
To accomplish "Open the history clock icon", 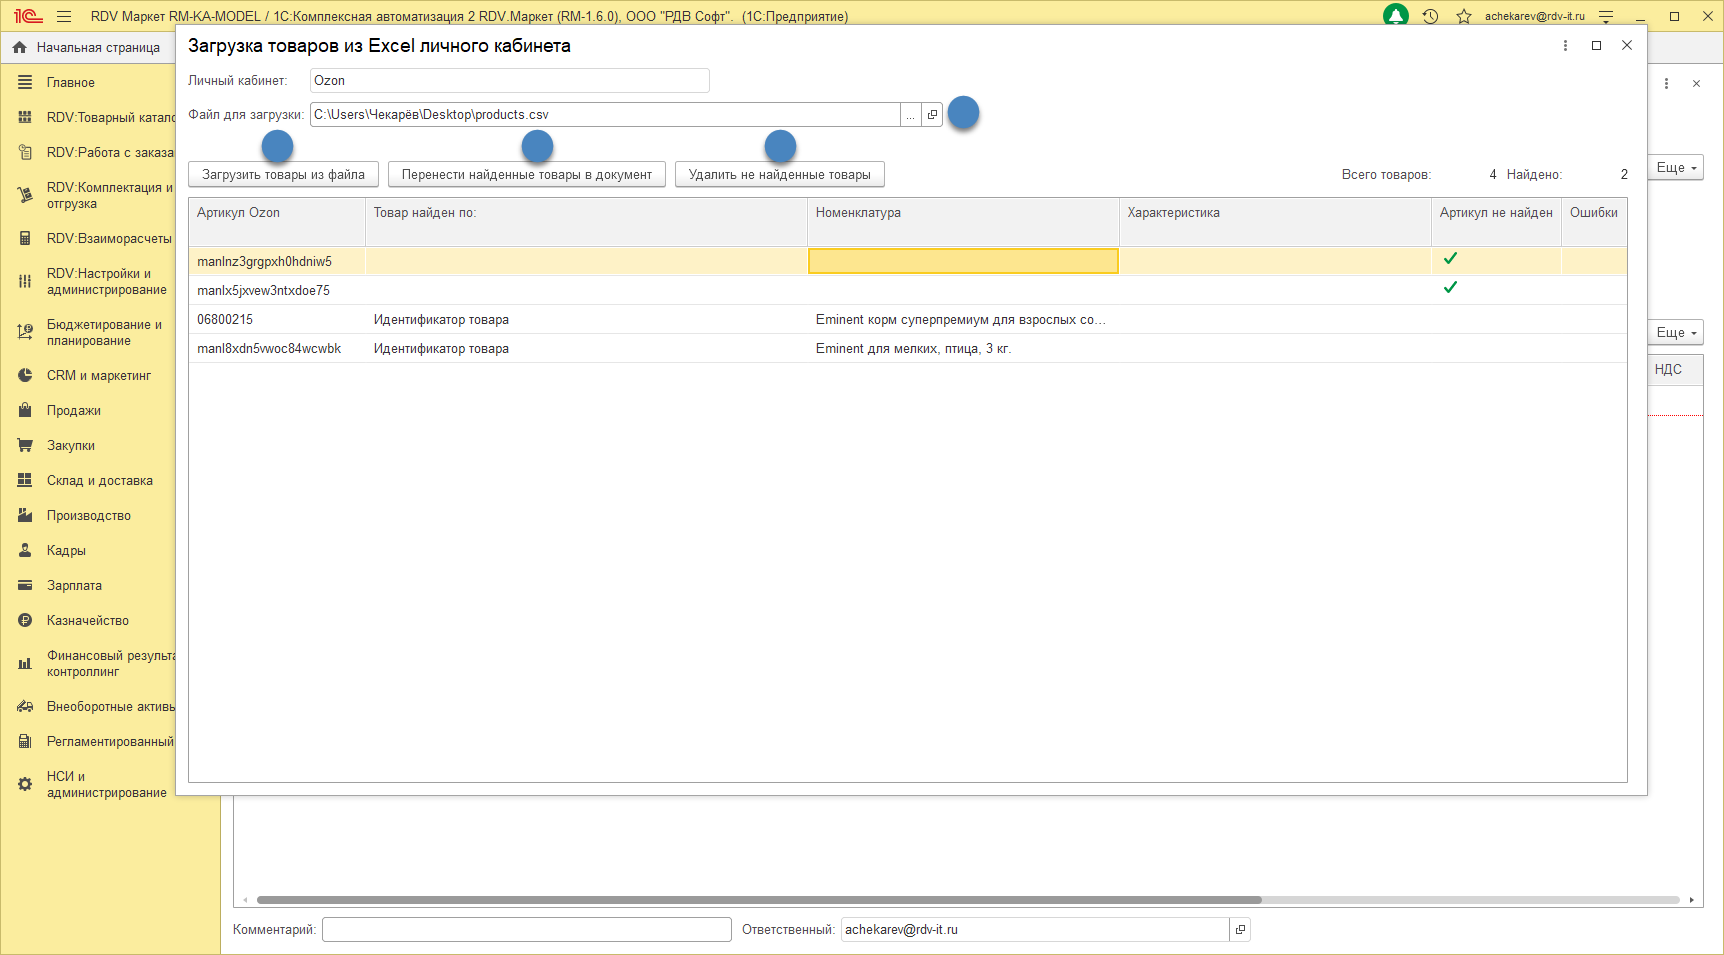I will [1431, 16].
